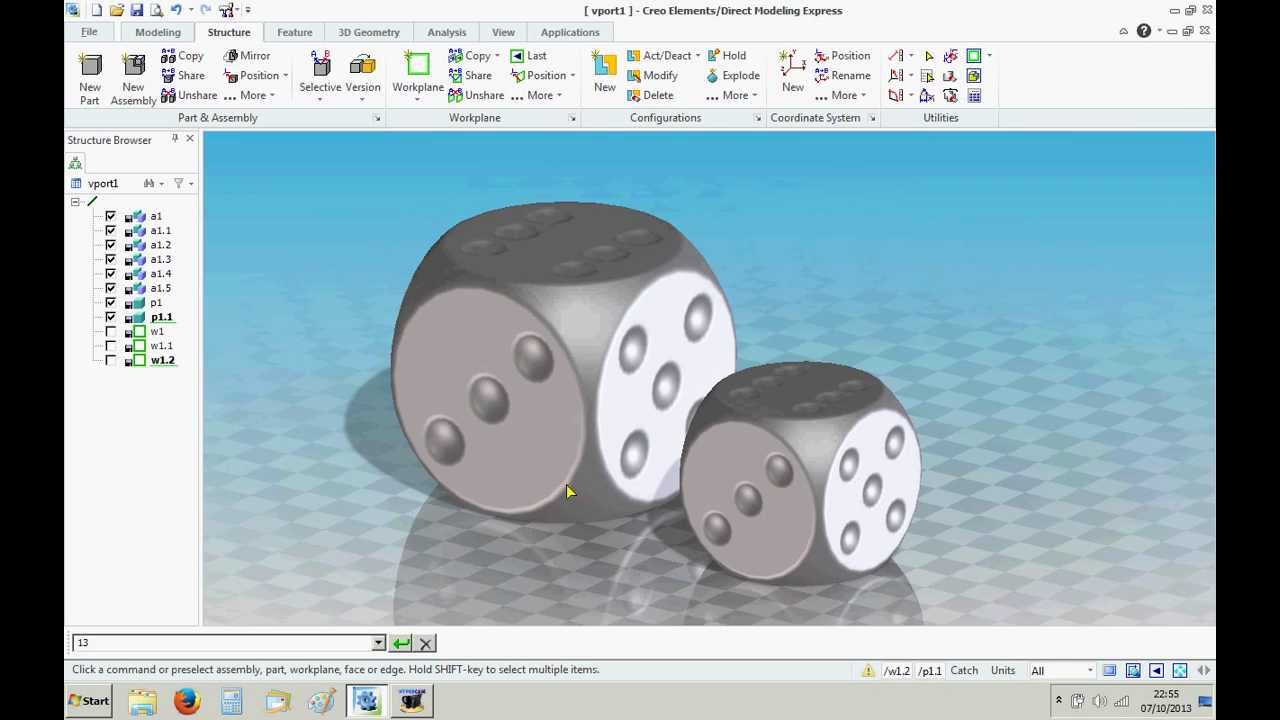Uncheck the a1 assembly checkbox

coord(110,216)
